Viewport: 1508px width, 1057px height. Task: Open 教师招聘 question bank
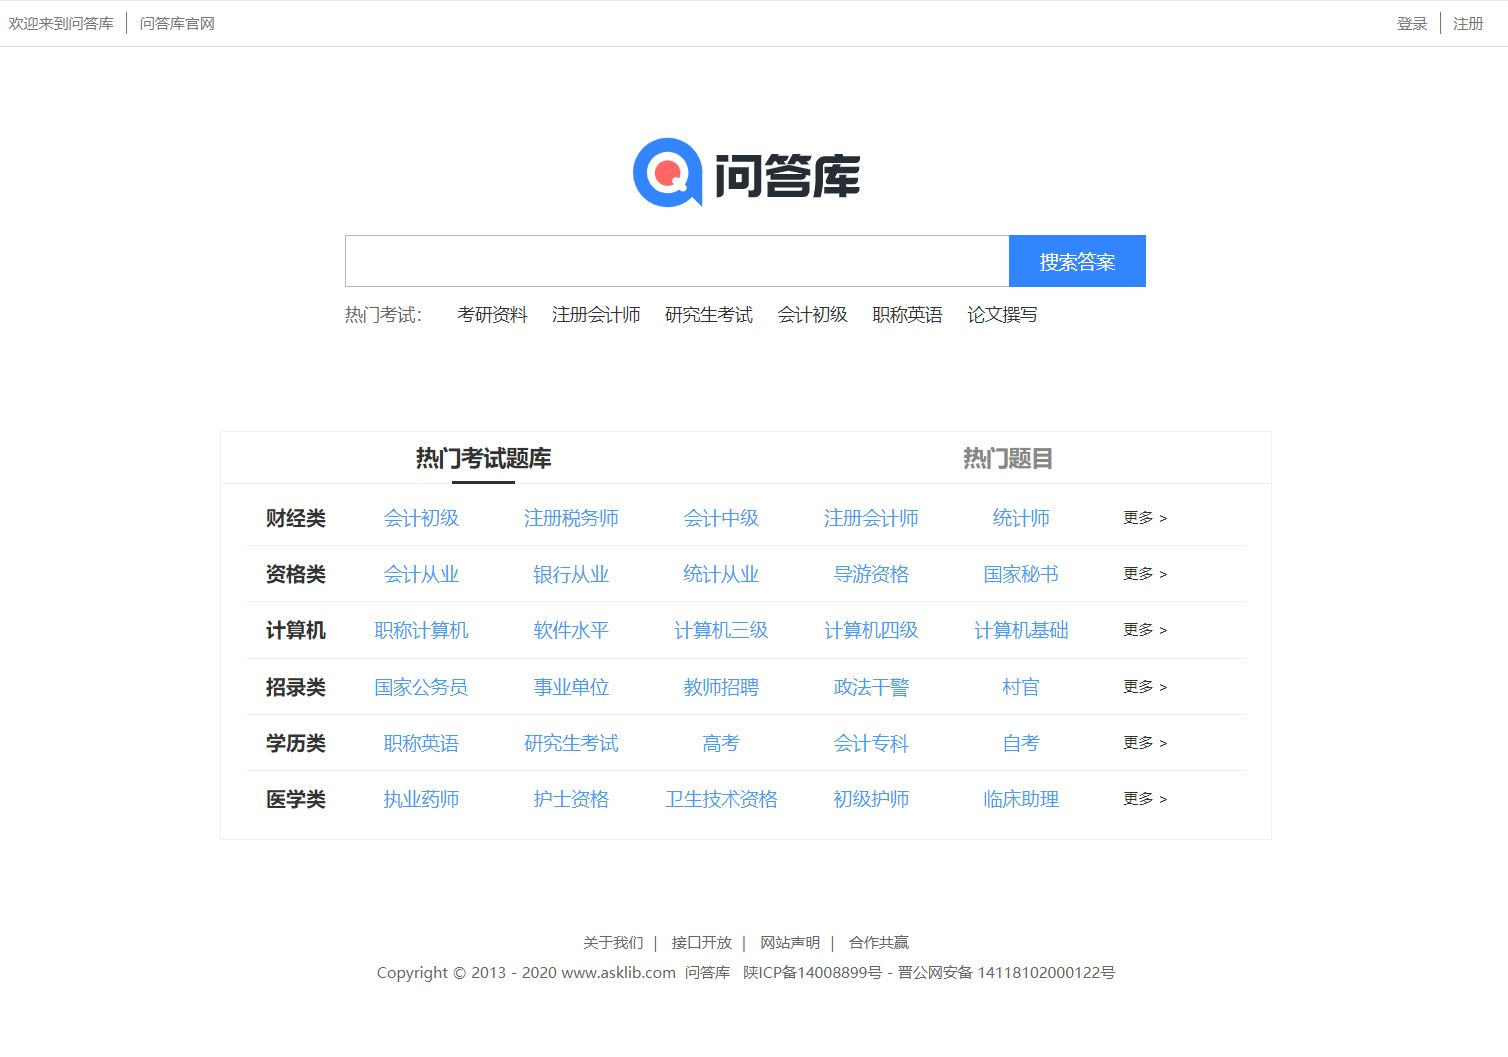(721, 687)
